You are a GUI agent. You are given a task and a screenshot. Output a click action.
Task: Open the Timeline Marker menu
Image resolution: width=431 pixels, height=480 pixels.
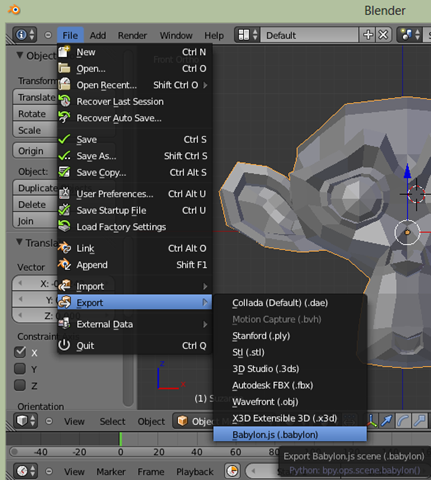pos(111,472)
